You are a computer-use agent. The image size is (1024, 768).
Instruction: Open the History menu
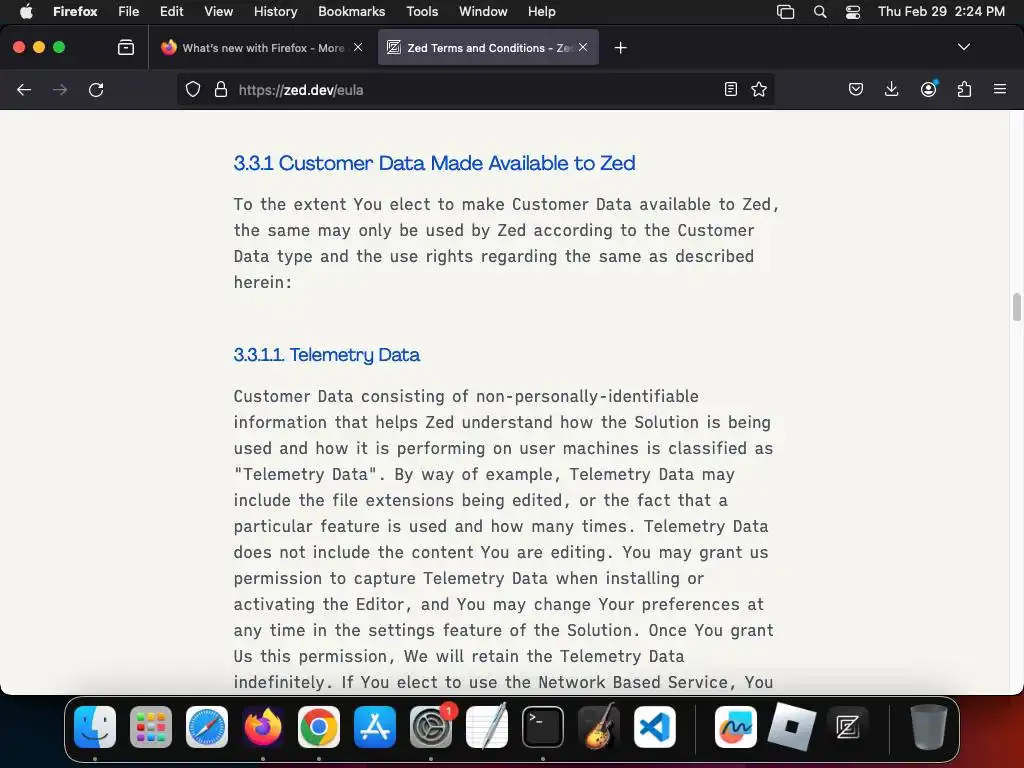[x=275, y=11]
